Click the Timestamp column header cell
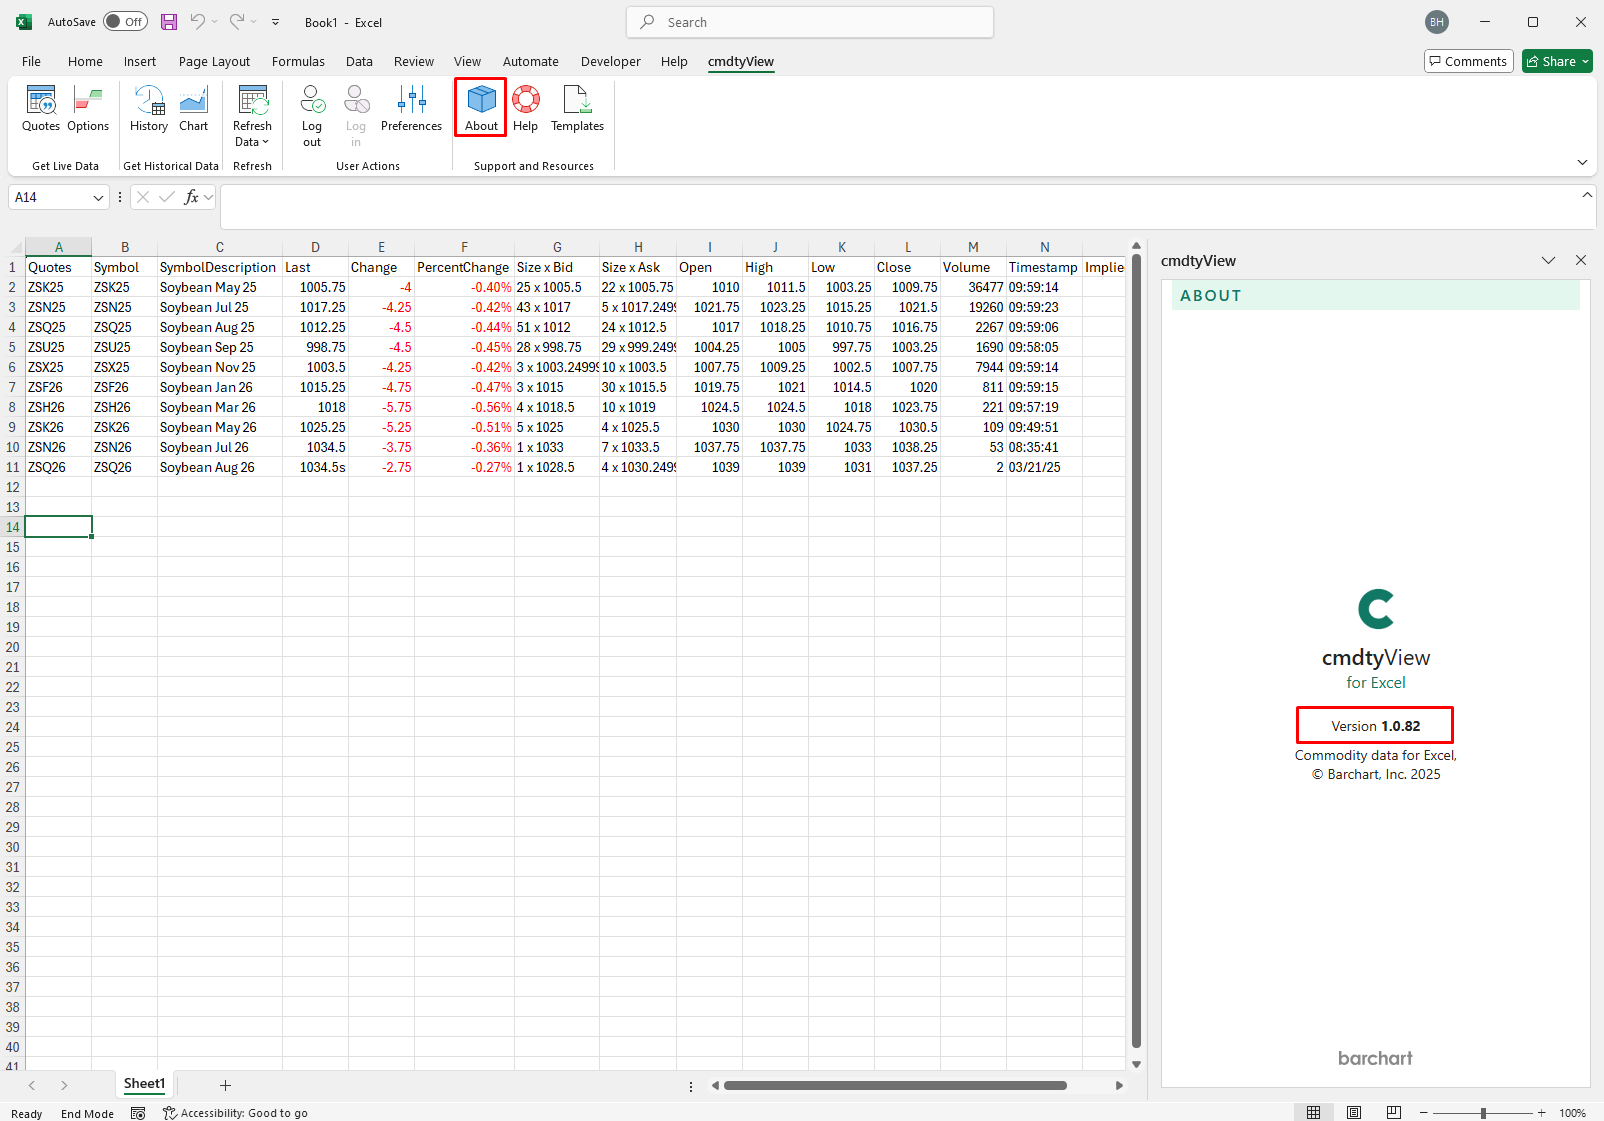 click(x=1044, y=267)
